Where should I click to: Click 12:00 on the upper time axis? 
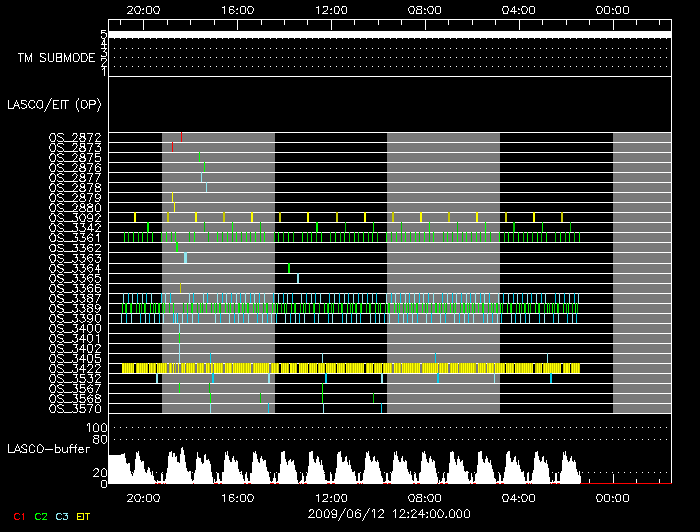[x=331, y=10]
